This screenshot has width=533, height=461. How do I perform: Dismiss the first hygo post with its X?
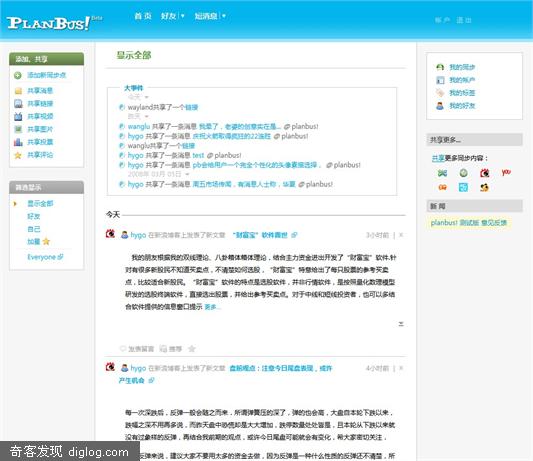401,235
